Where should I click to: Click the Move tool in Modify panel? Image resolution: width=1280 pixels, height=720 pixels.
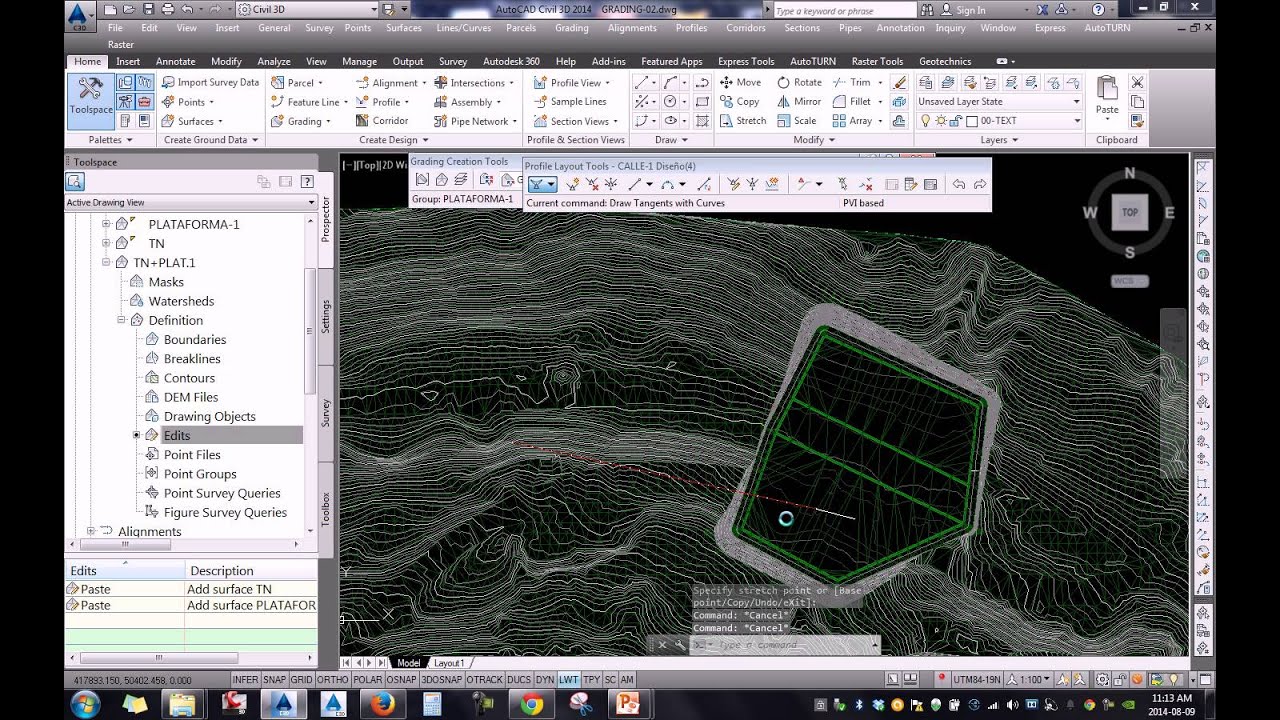741,82
